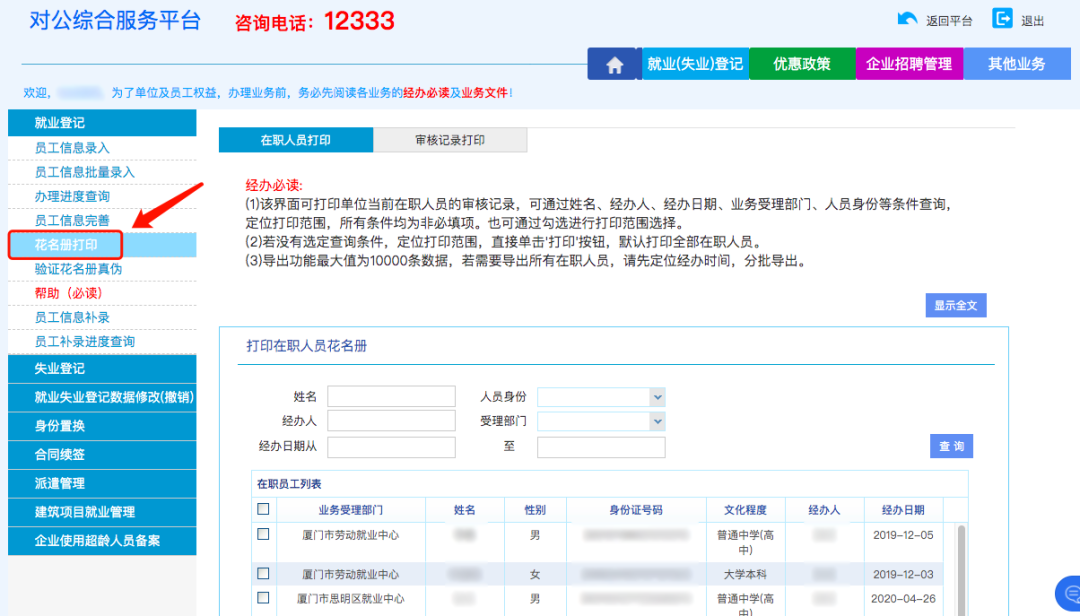Click the return to platform arrow icon

click(908, 19)
